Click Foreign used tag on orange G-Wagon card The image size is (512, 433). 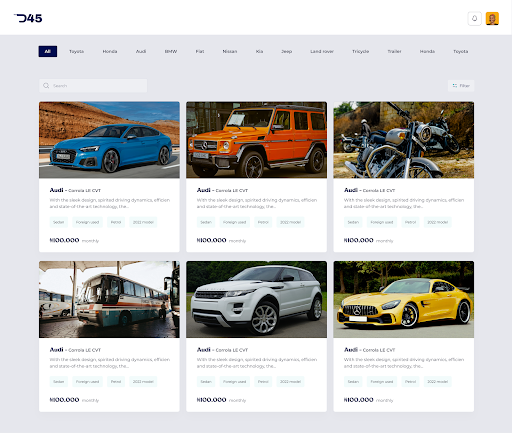[235, 222]
